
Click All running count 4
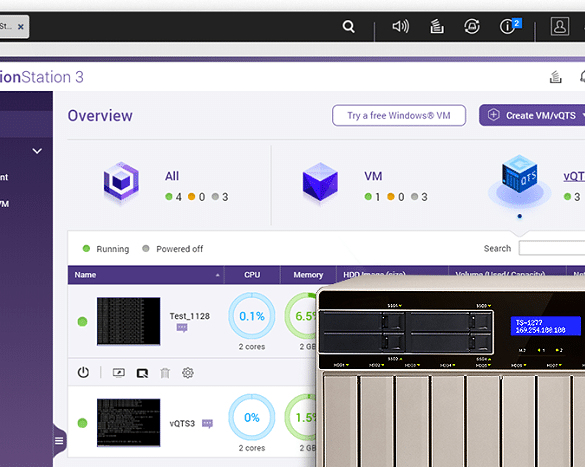(179, 197)
